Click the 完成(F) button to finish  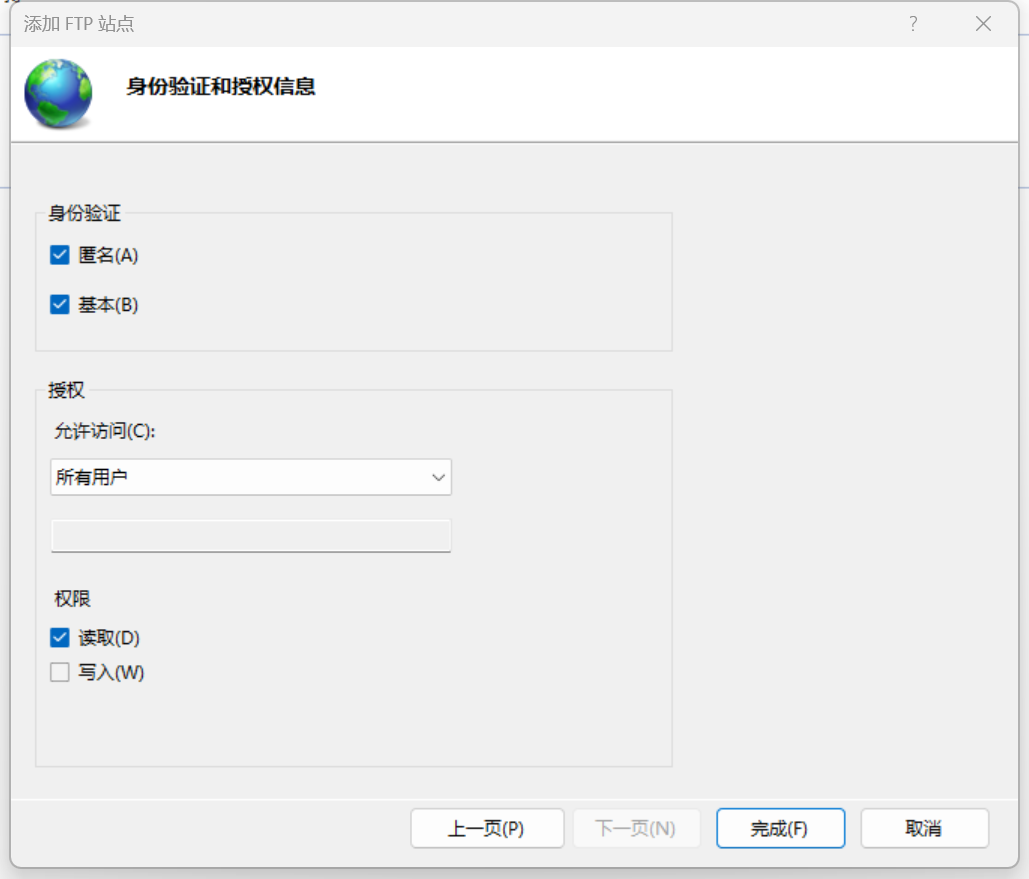click(780, 828)
